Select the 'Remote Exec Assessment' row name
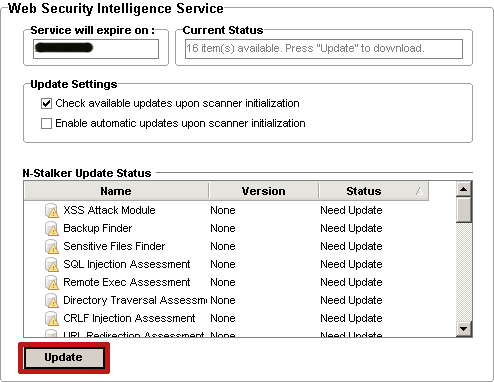This screenshot has height=382, width=494. 127,282
